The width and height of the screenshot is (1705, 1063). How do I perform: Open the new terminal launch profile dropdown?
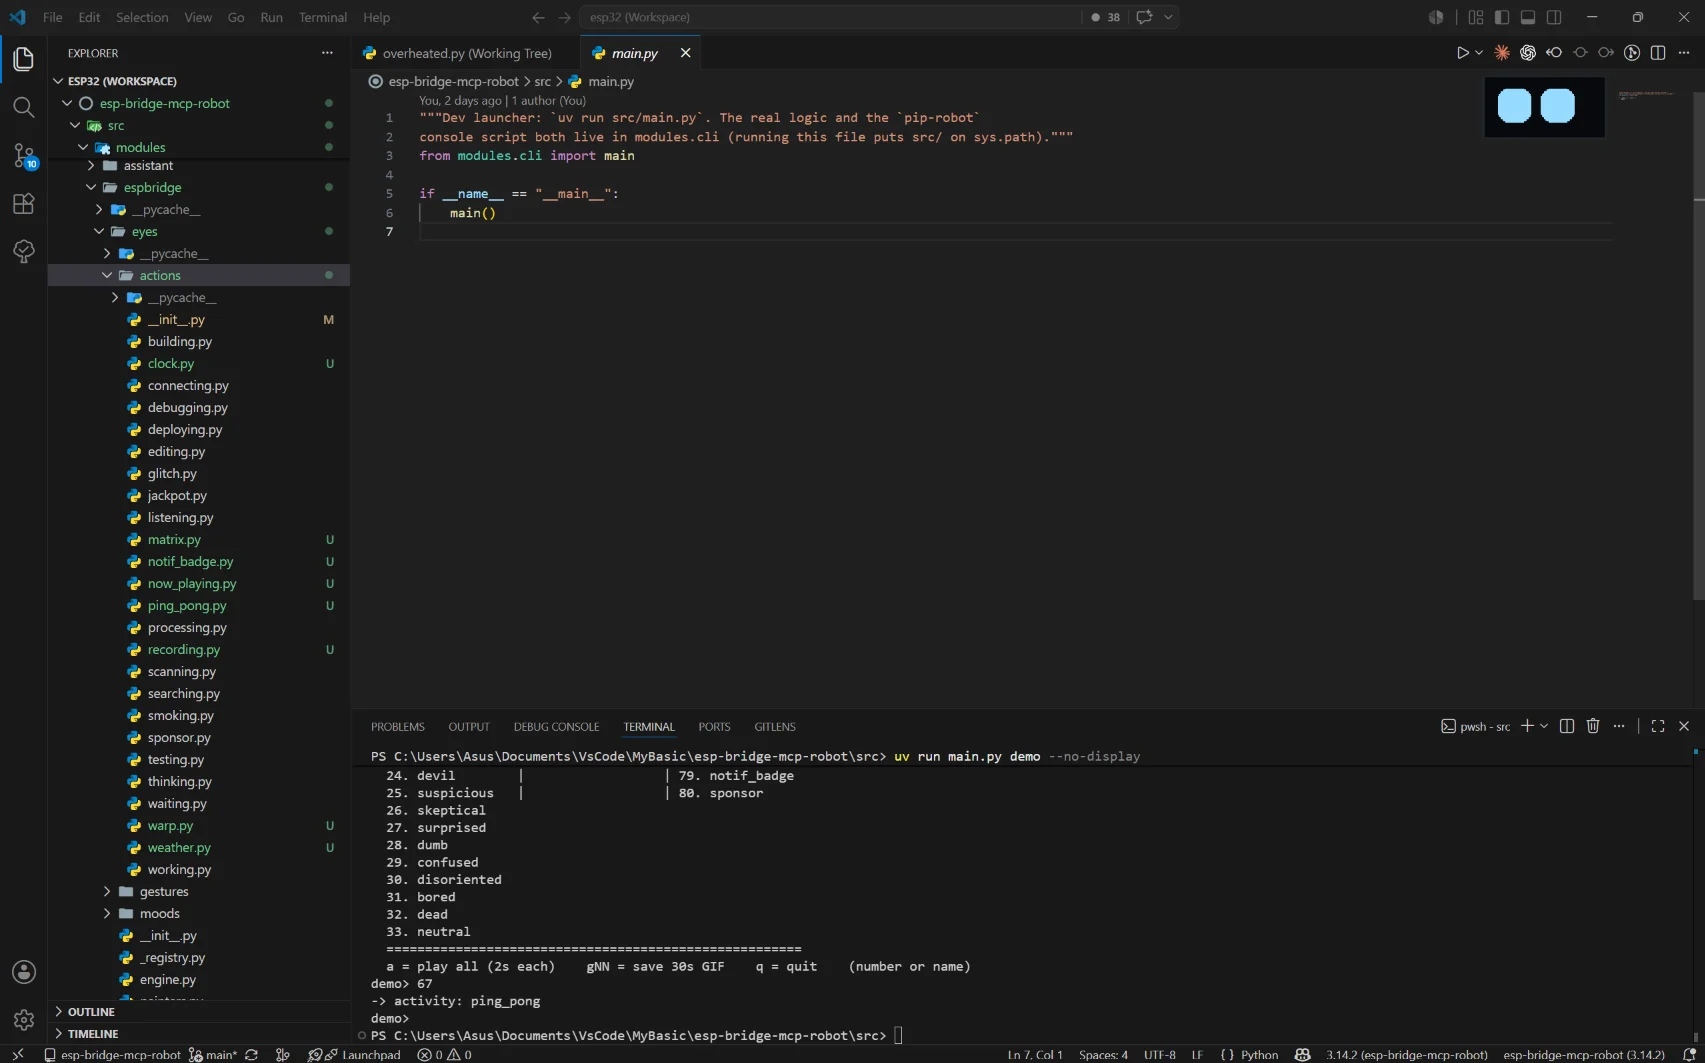click(x=1544, y=726)
